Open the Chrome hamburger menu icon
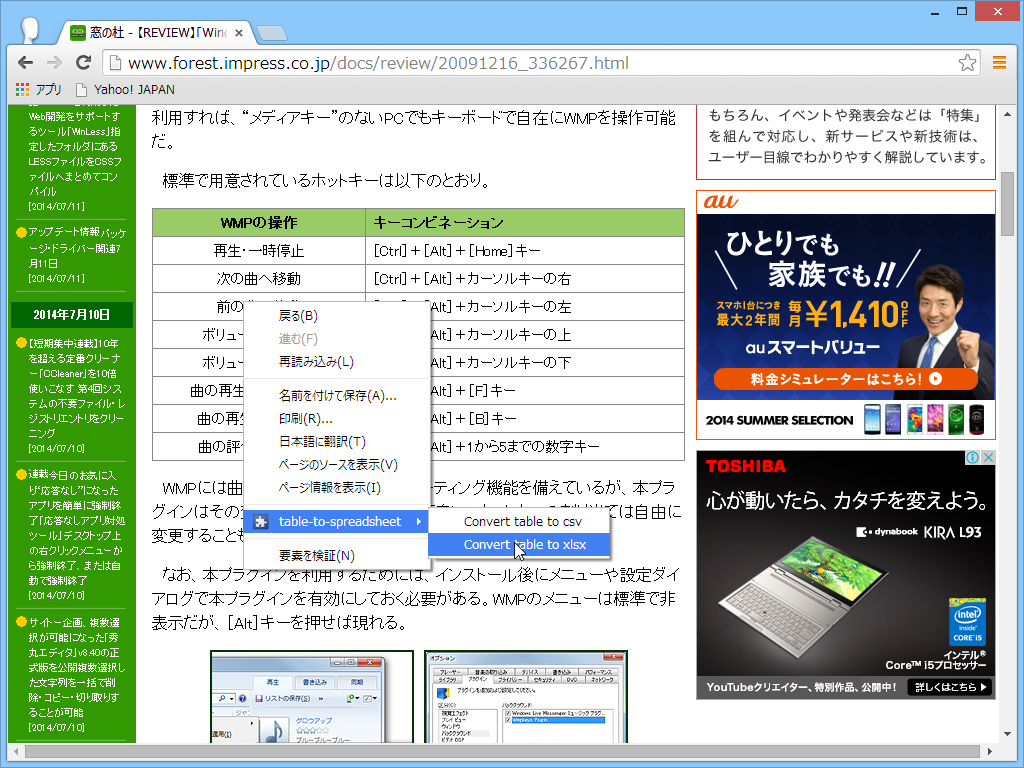The height and width of the screenshot is (768, 1024). (999, 62)
